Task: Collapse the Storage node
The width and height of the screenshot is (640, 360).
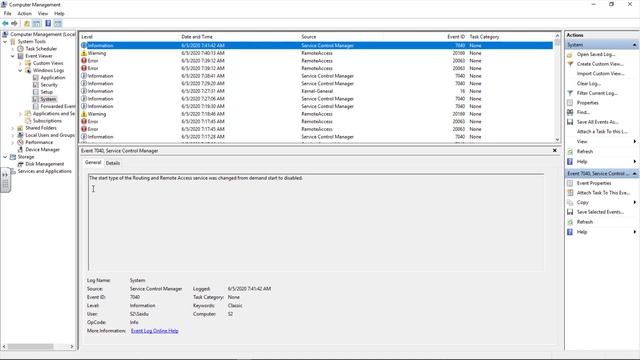Action: pos(5,157)
